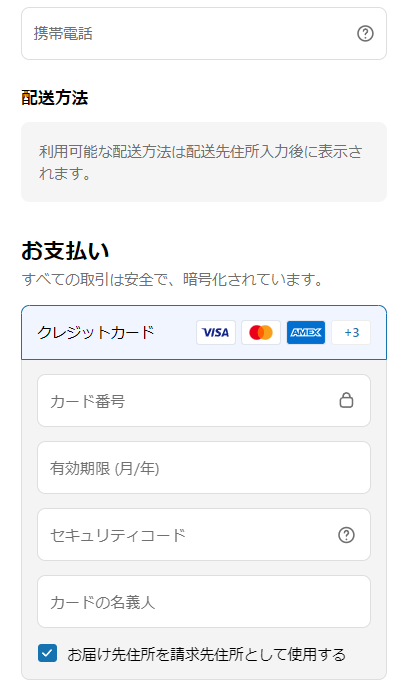Open the セキュリティコード help question icon
Screen dimensions: 408x690
pos(346,535)
